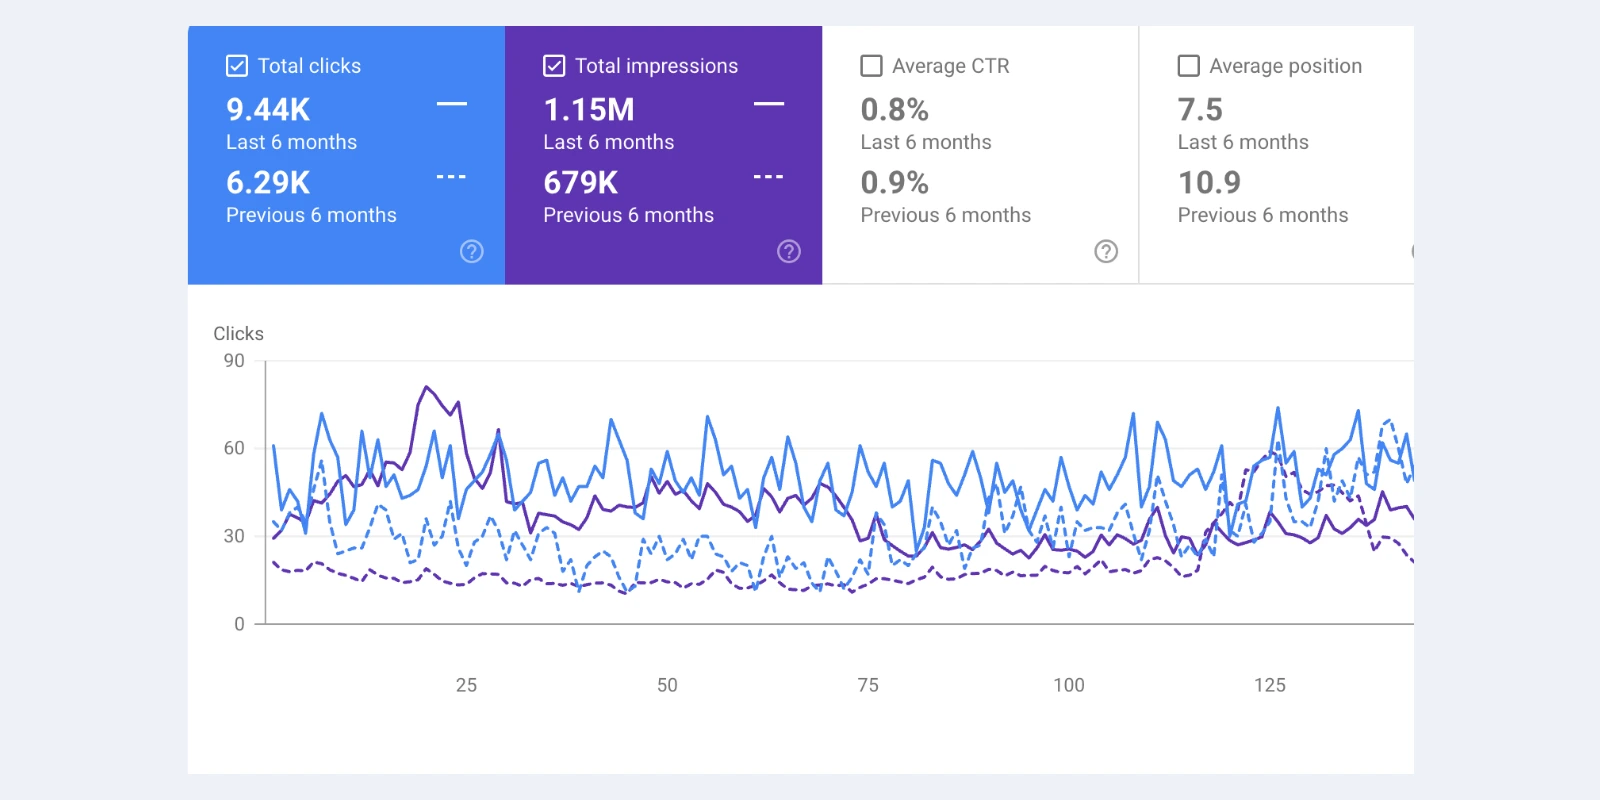The image size is (1600, 800).
Task: Enable the Average CTR checkbox
Action: click(872, 66)
